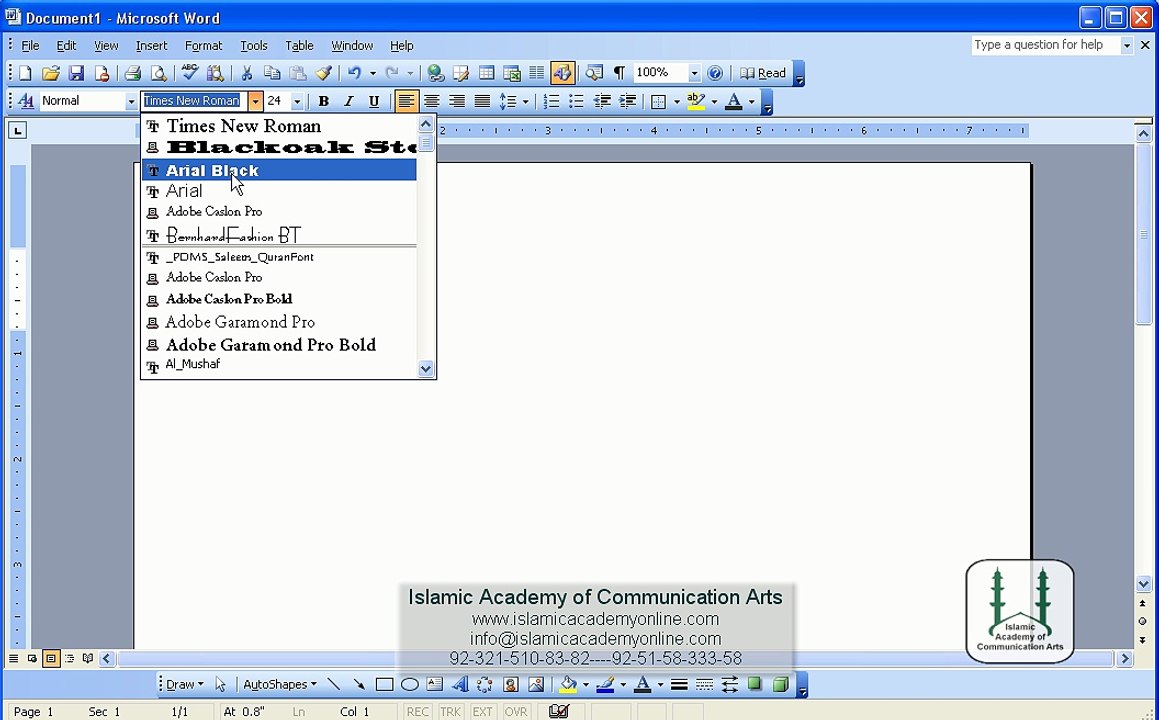Open the Tools menu
Screen dimensions: 1159x720
(254, 46)
